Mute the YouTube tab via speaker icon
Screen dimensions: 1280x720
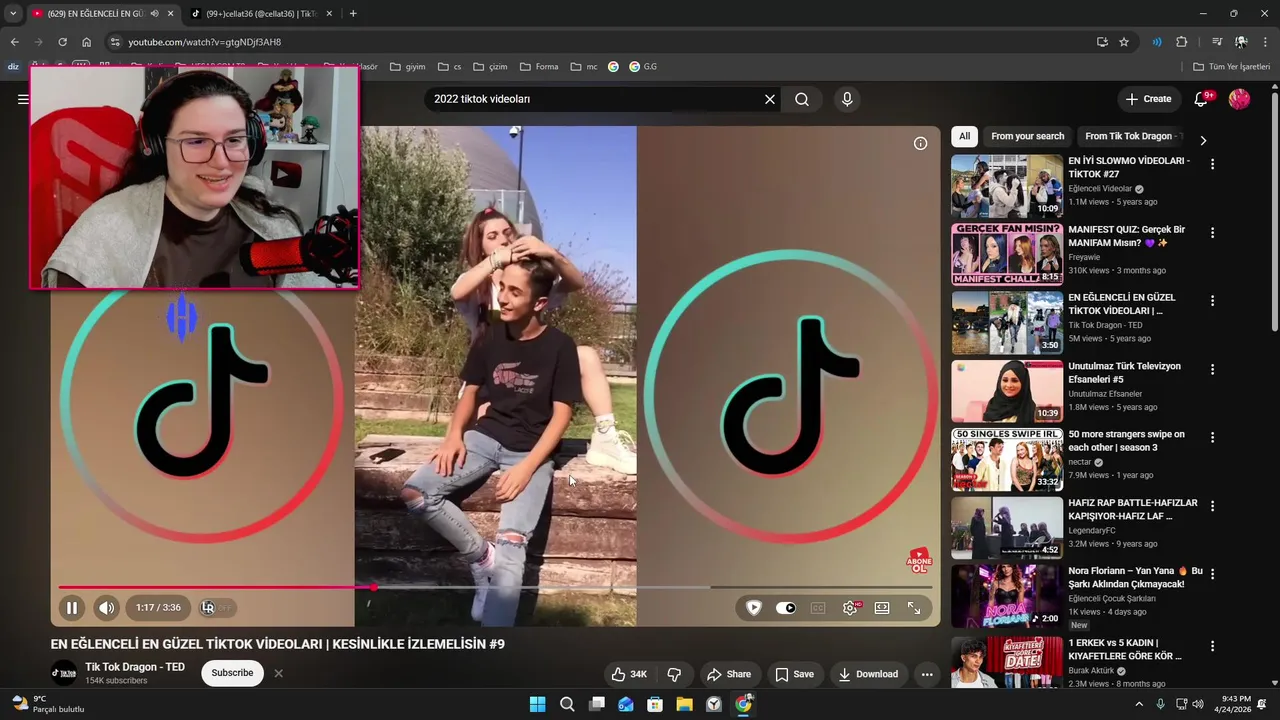tap(154, 14)
